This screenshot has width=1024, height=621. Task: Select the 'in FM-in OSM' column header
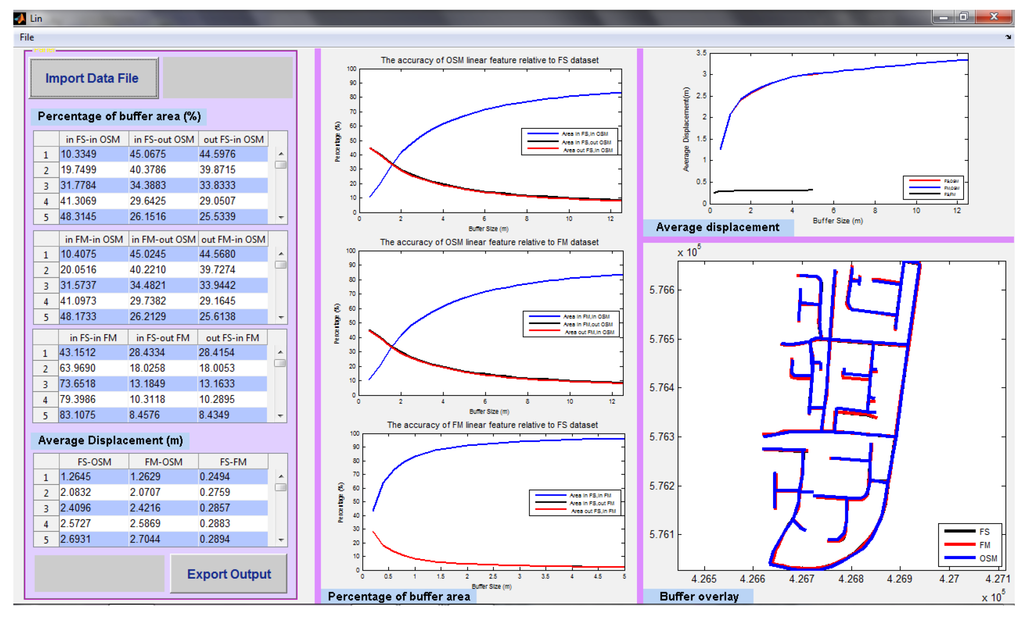(93, 239)
